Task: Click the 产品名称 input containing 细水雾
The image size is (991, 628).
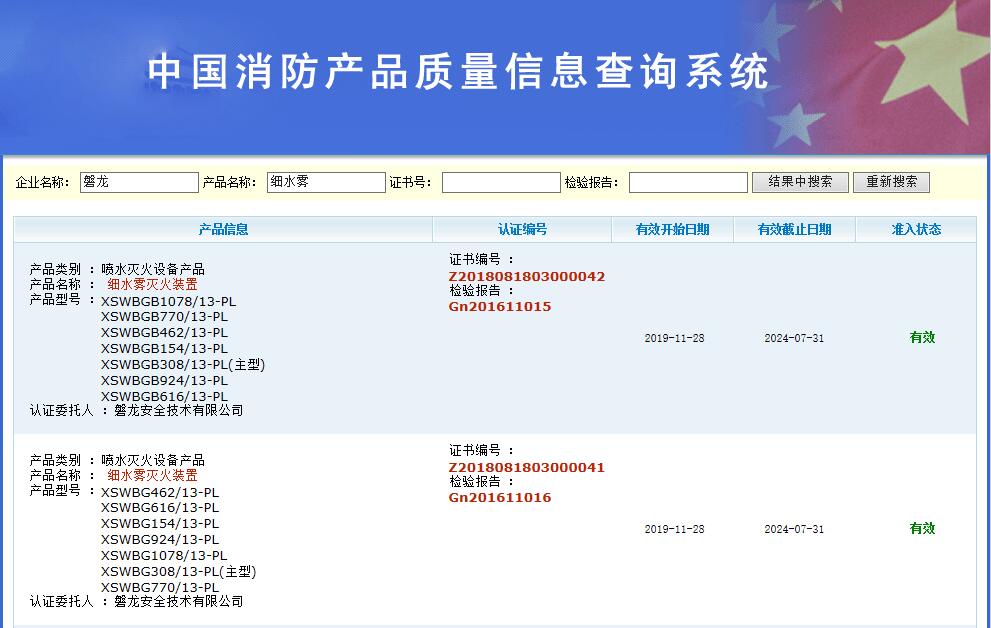Action: pos(326,182)
